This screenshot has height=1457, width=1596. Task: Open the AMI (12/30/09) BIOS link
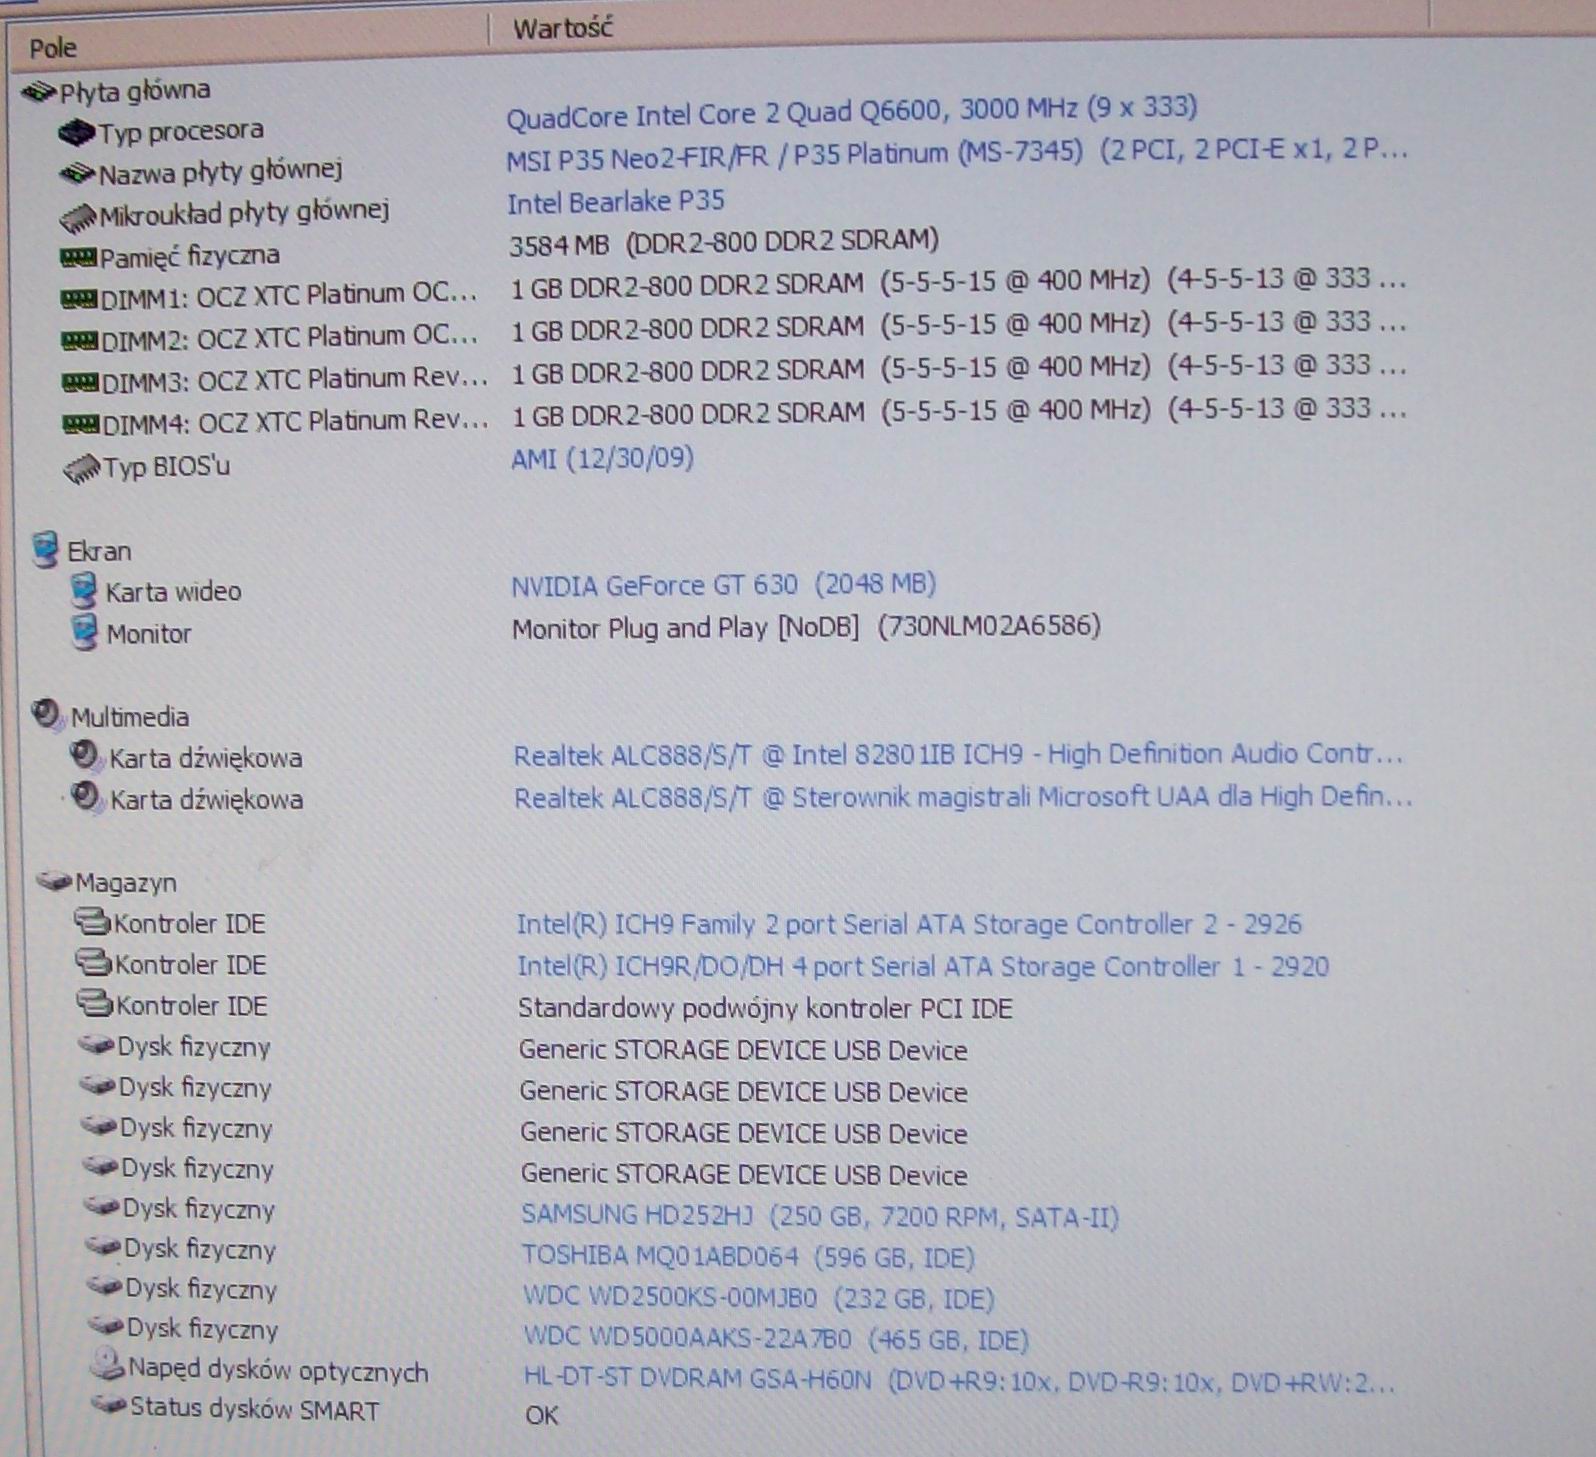(602, 458)
